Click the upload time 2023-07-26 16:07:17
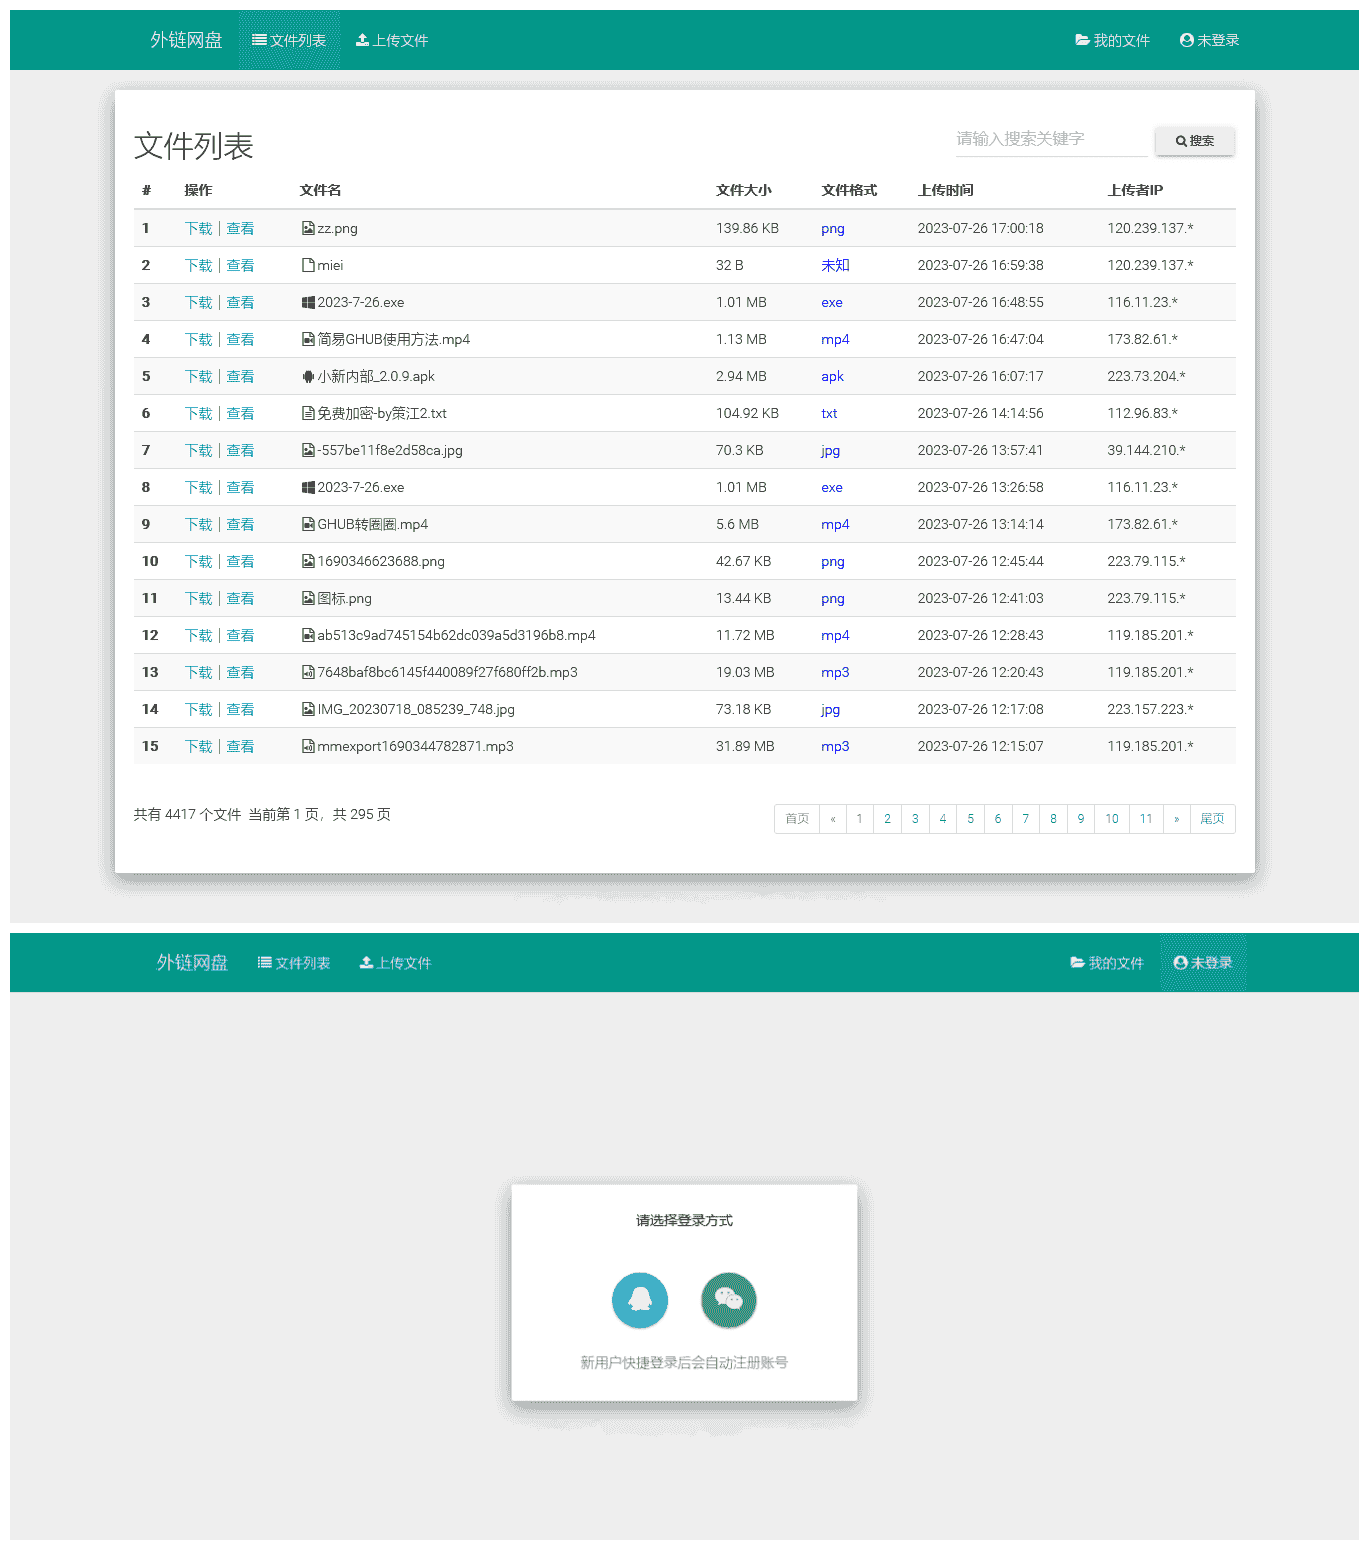This screenshot has width=1369, height=1550. pyautogui.click(x=980, y=376)
